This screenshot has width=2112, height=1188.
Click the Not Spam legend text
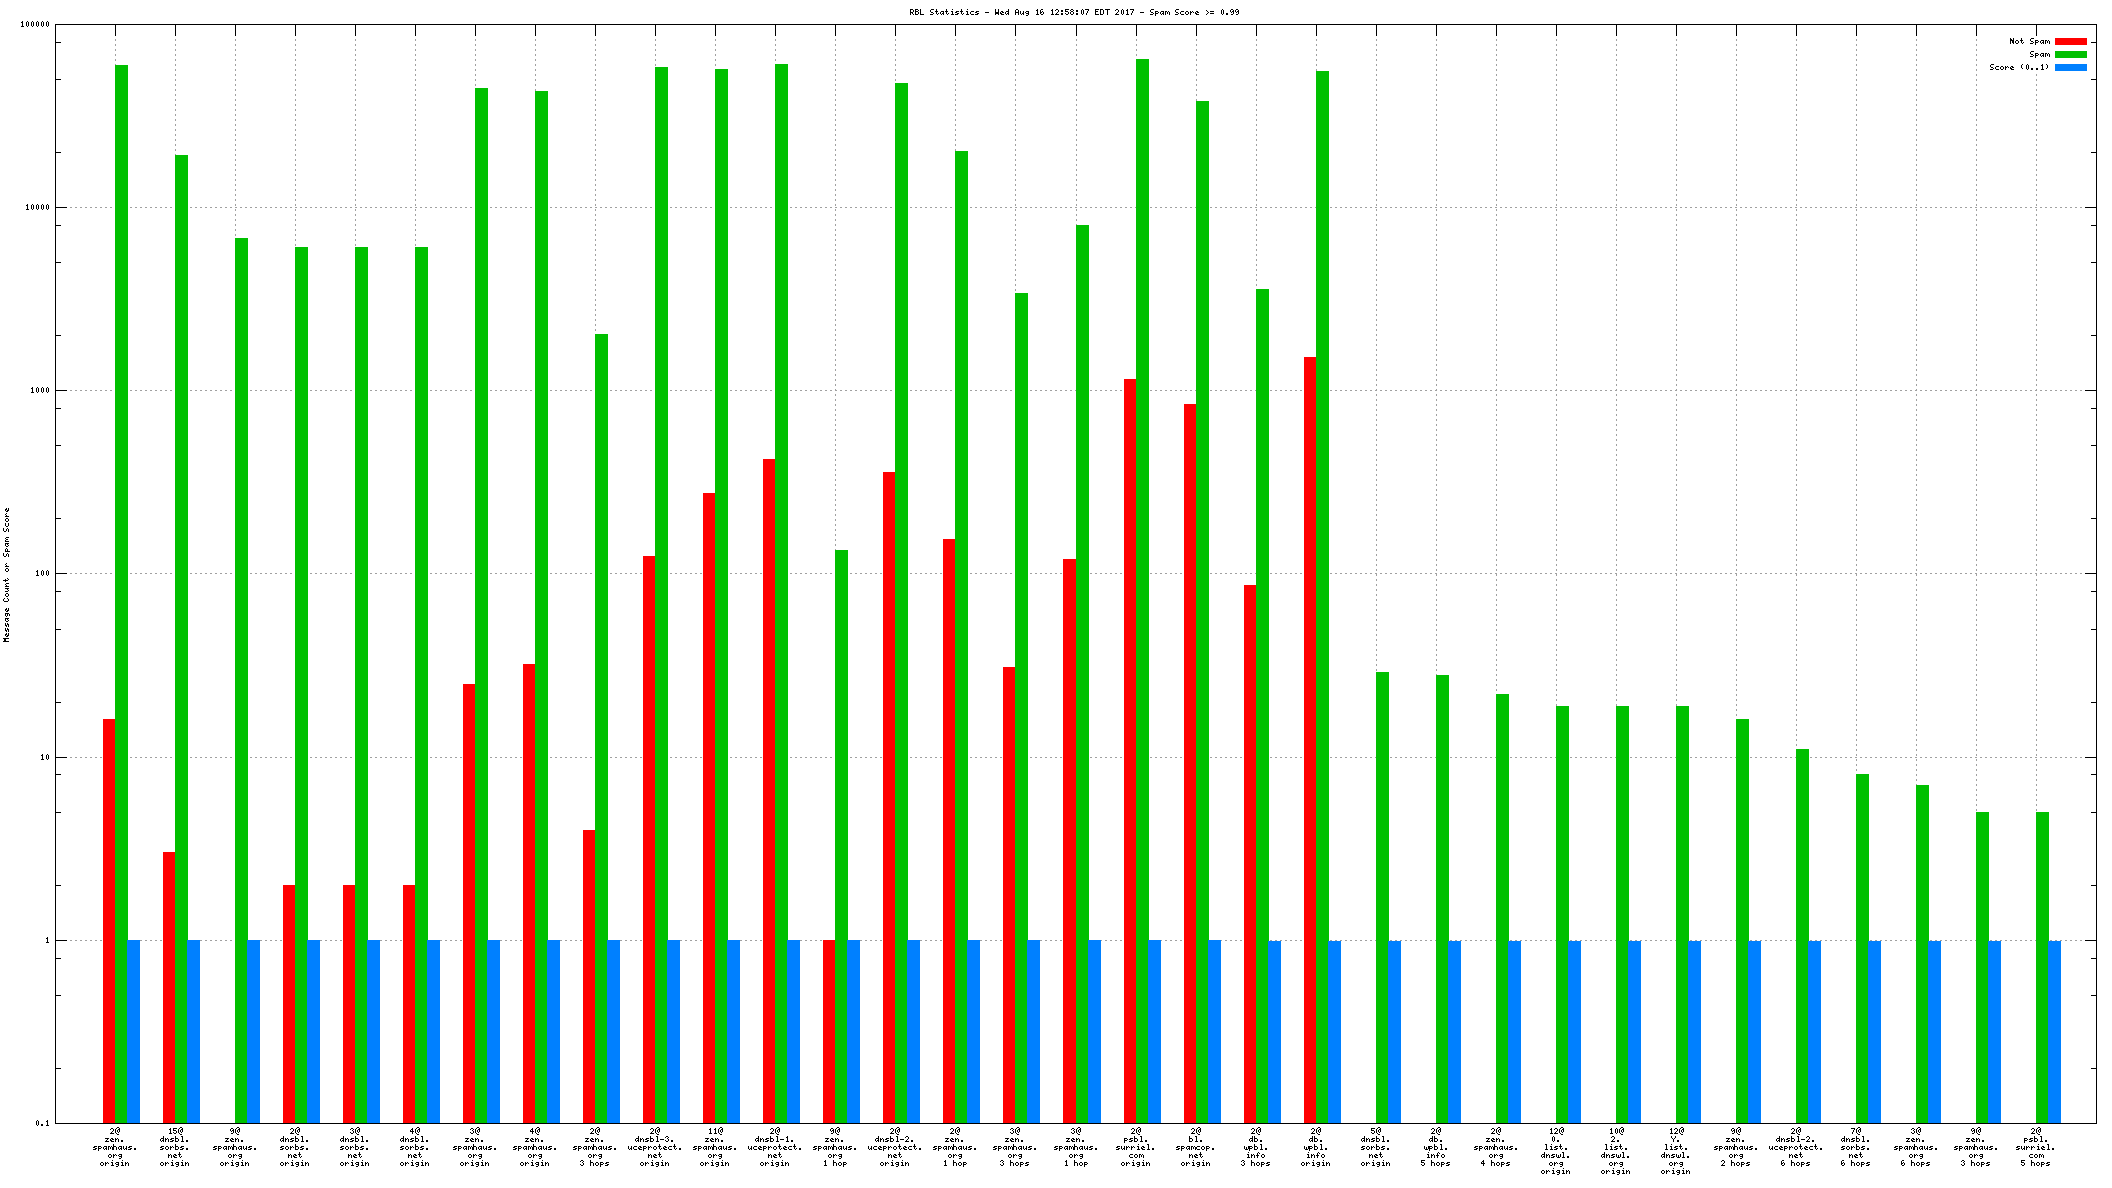(x=2029, y=41)
